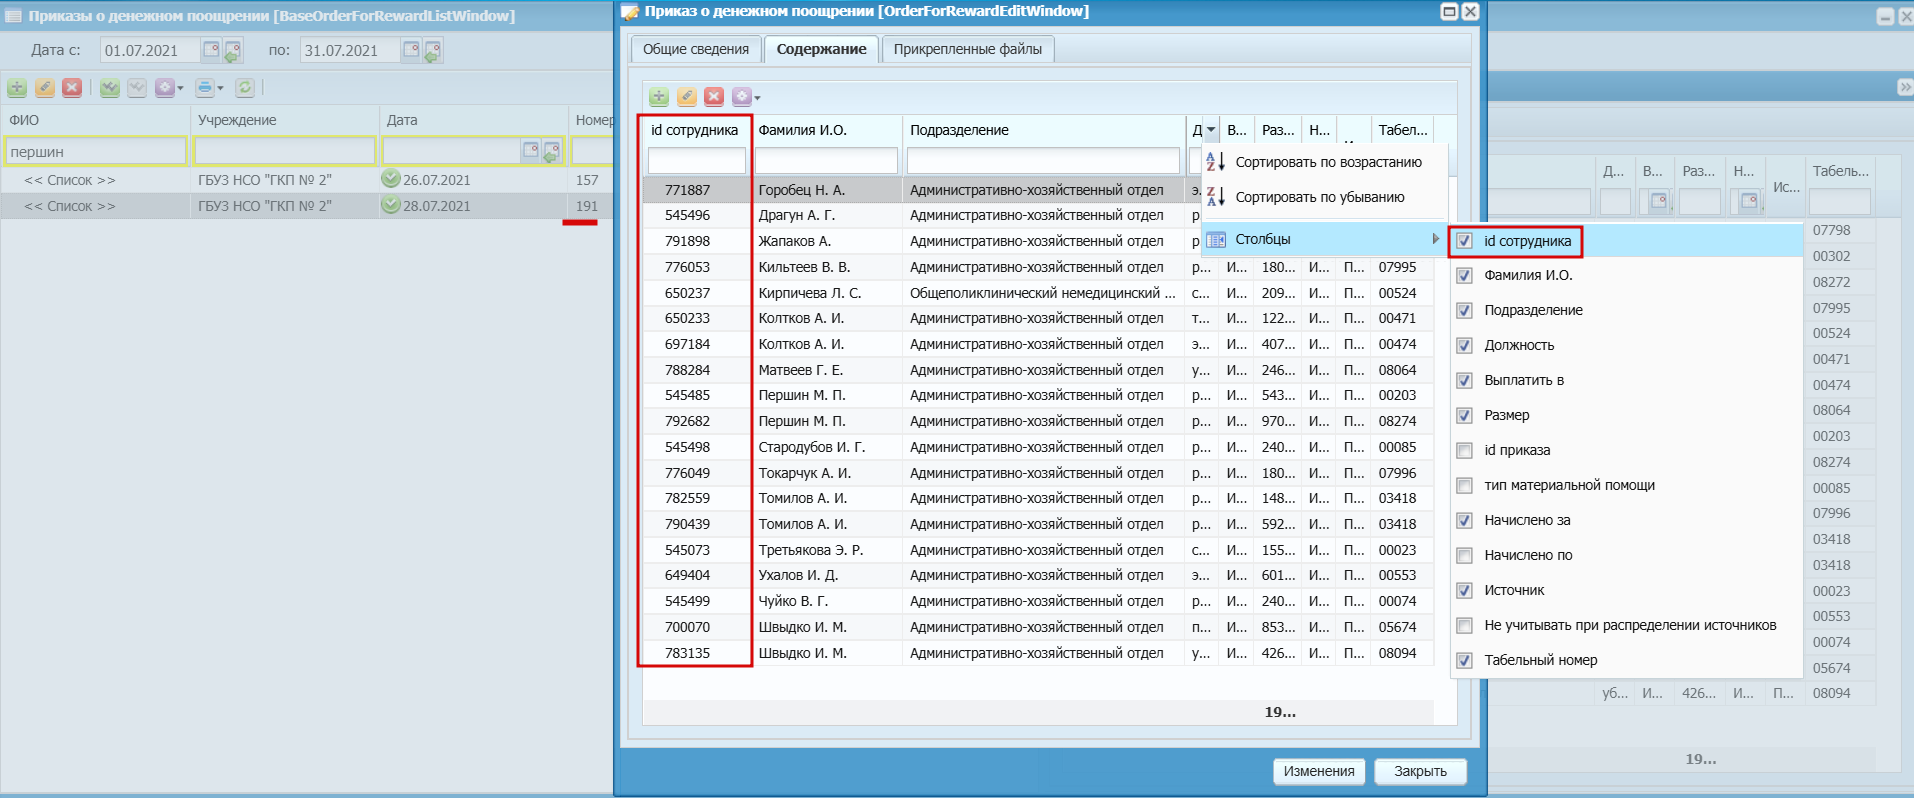Screen dimensions: 1914x798
Task: Switch to the 'Общие сведения' tab
Action: coord(696,49)
